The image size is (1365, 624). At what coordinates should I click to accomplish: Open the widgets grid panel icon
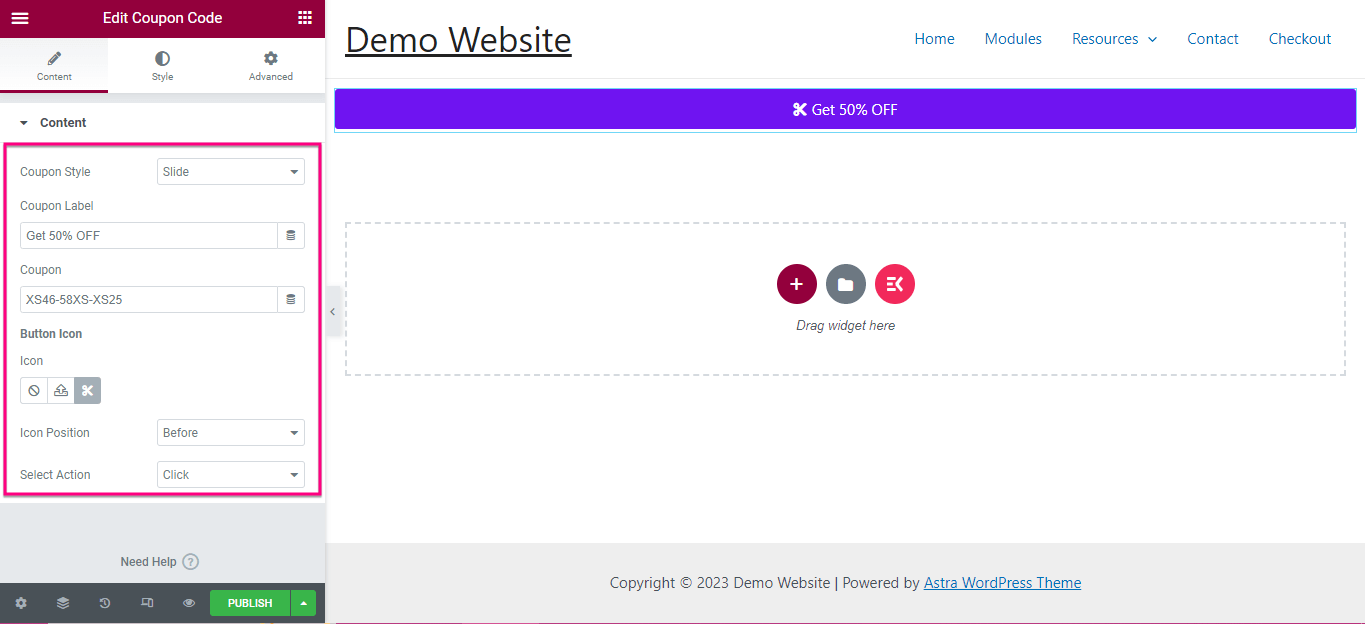[305, 18]
